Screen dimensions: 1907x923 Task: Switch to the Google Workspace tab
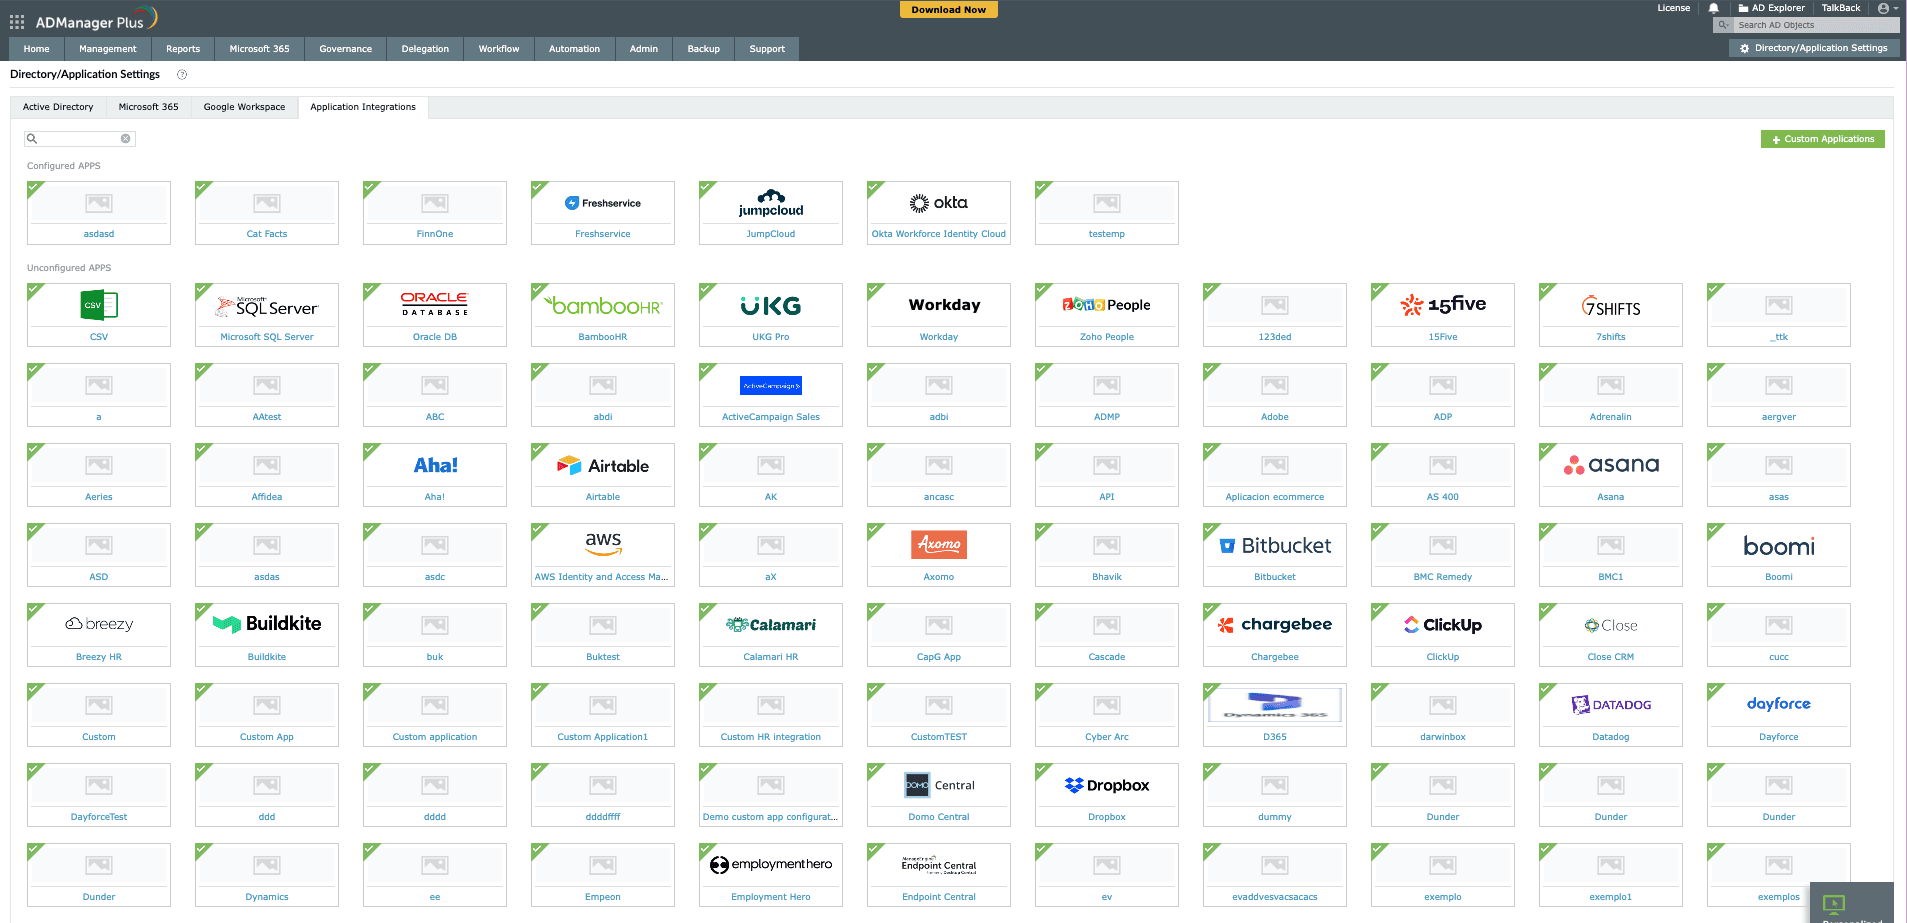click(x=245, y=107)
